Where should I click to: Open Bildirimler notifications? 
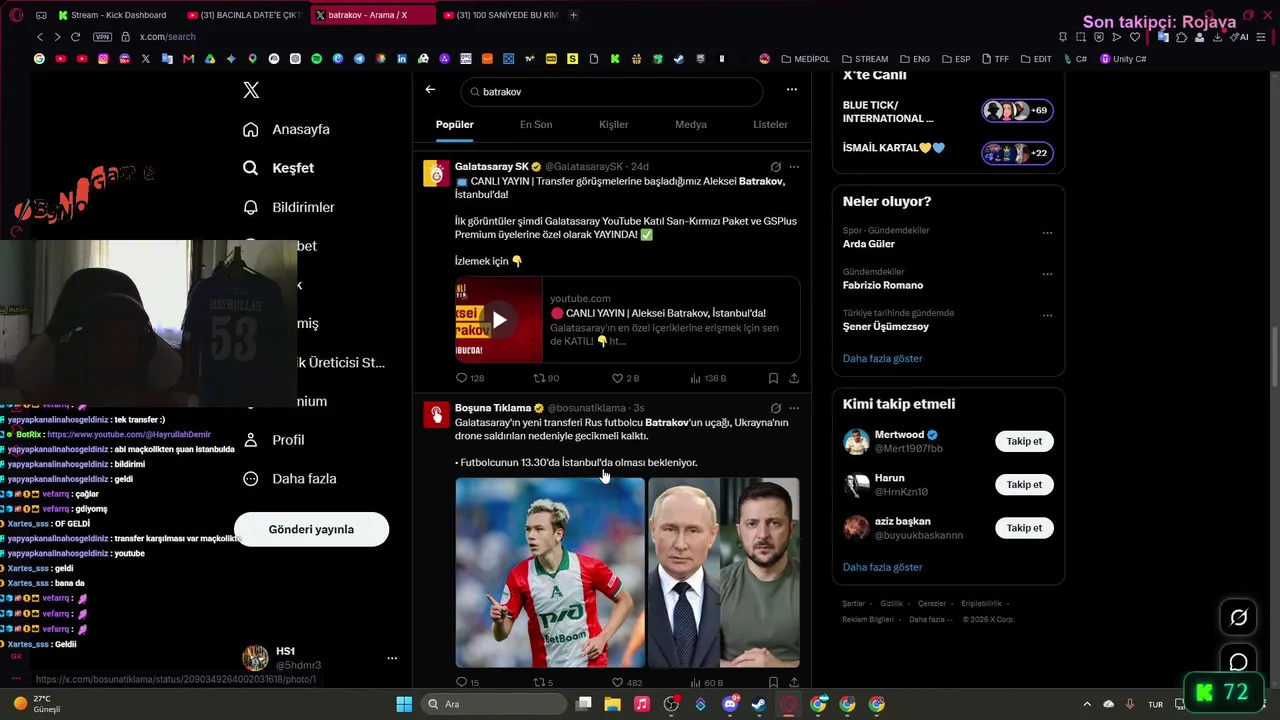[289, 207]
